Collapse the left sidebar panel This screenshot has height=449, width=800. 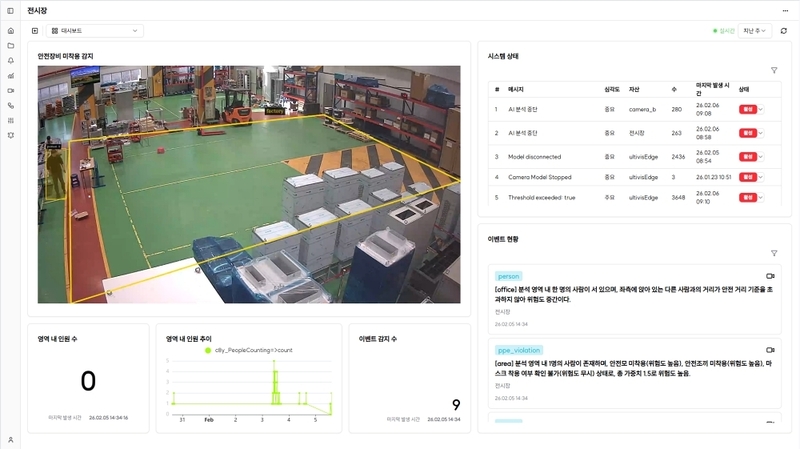(x=35, y=31)
